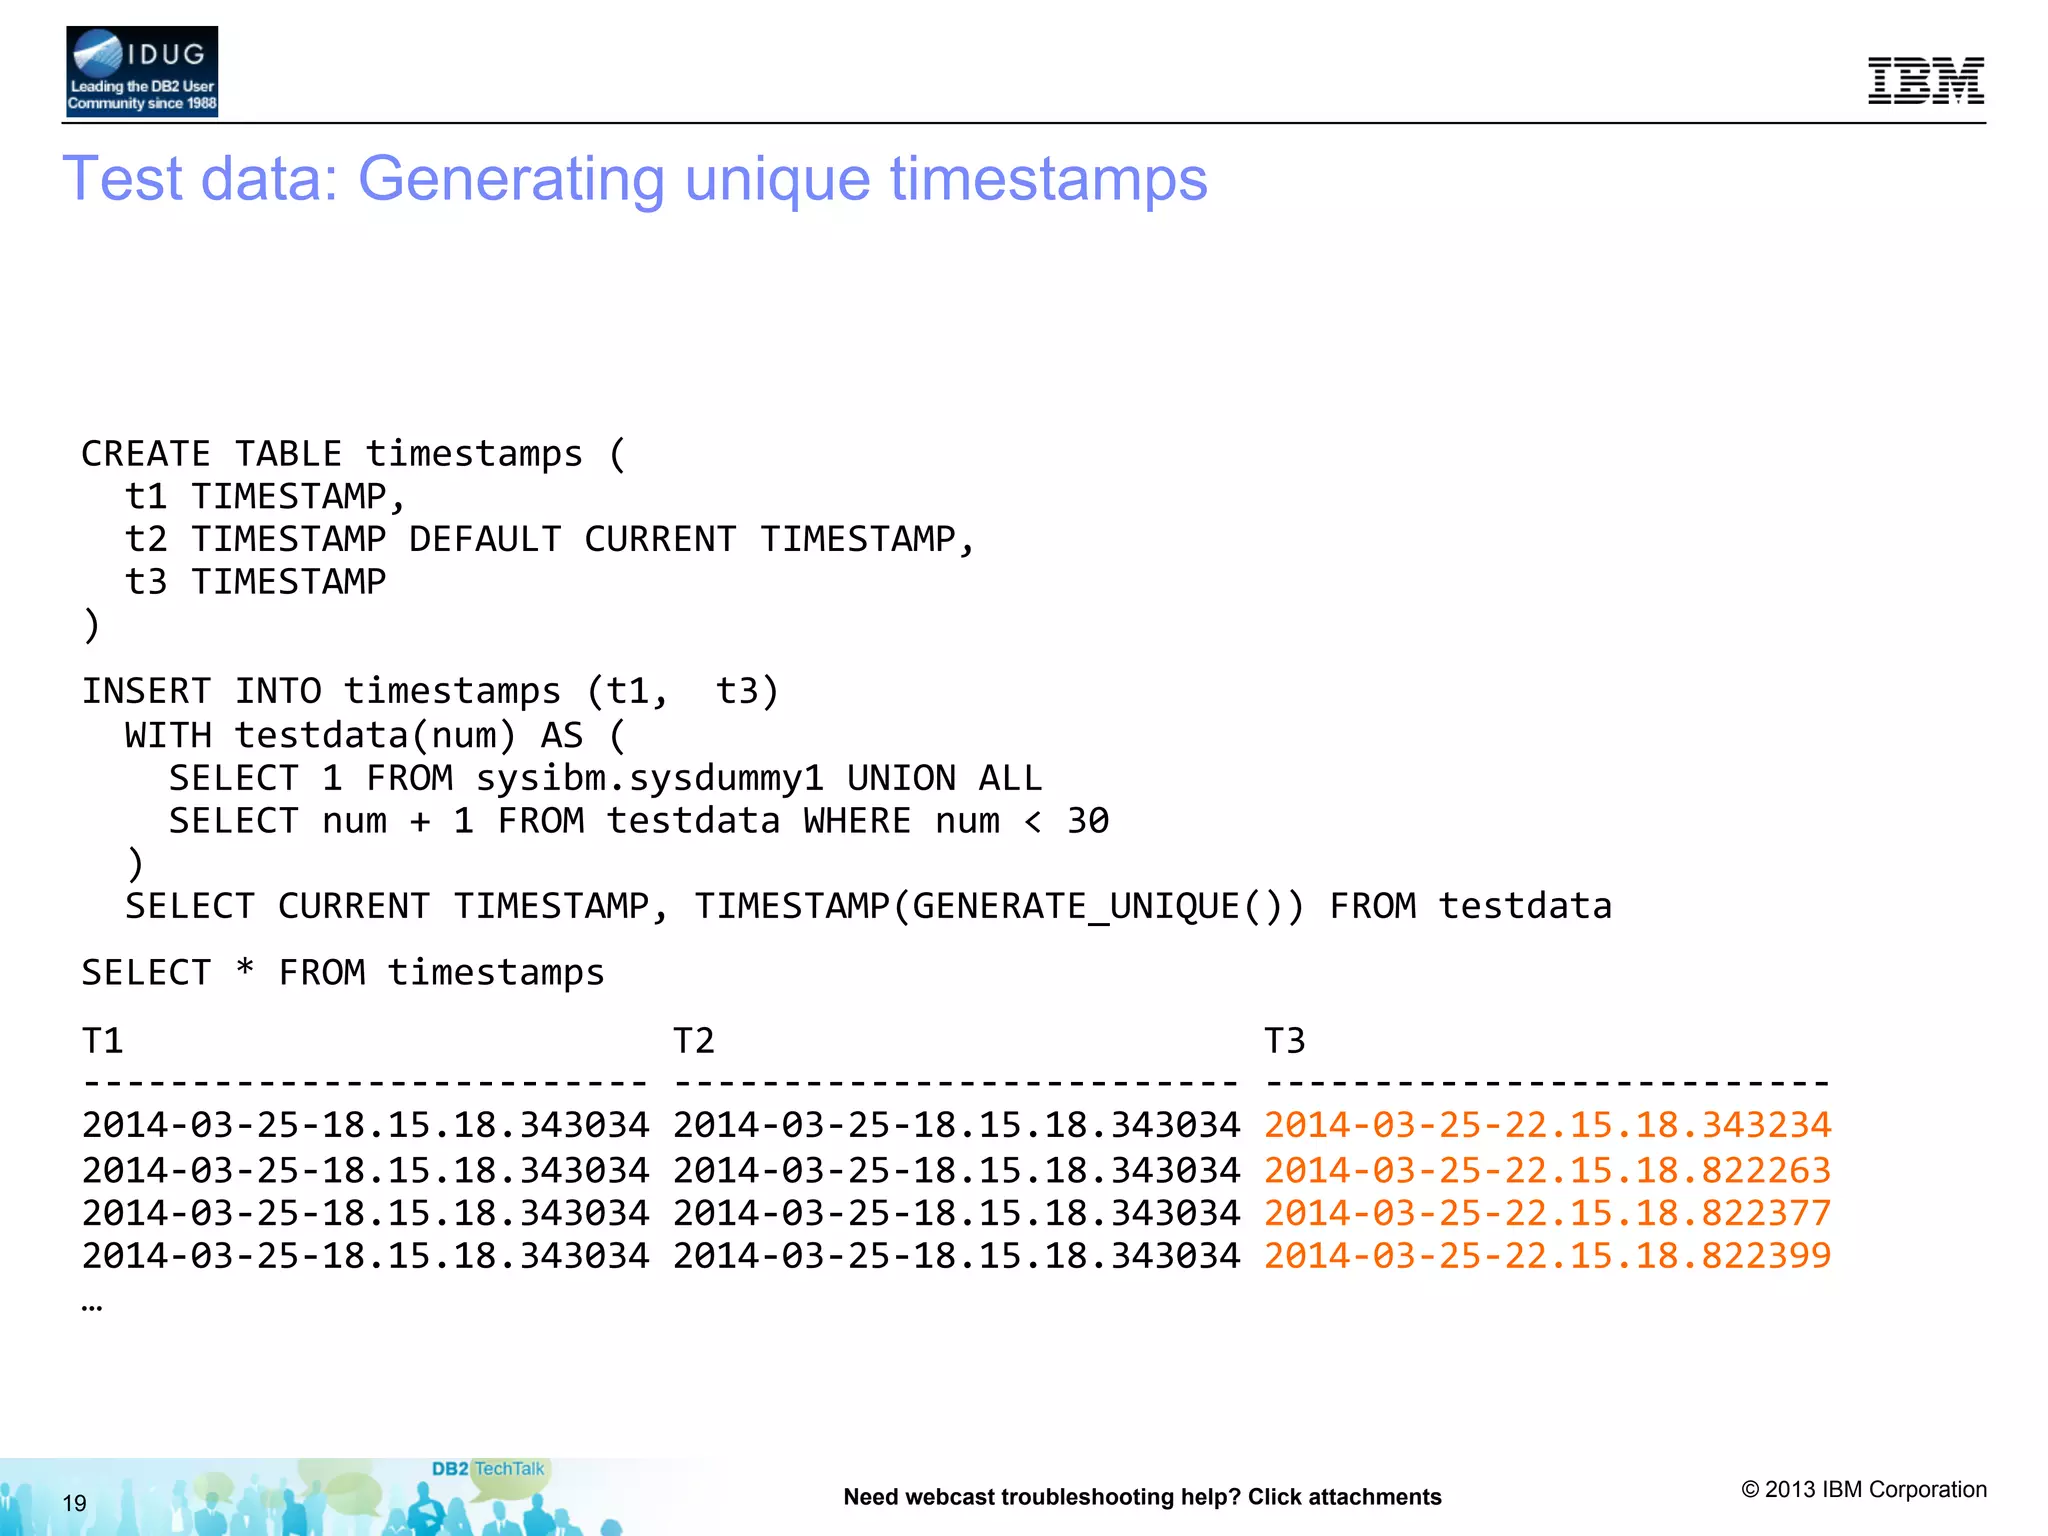Click the '© 2013 IBM Corporation' notice

(x=1864, y=1490)
